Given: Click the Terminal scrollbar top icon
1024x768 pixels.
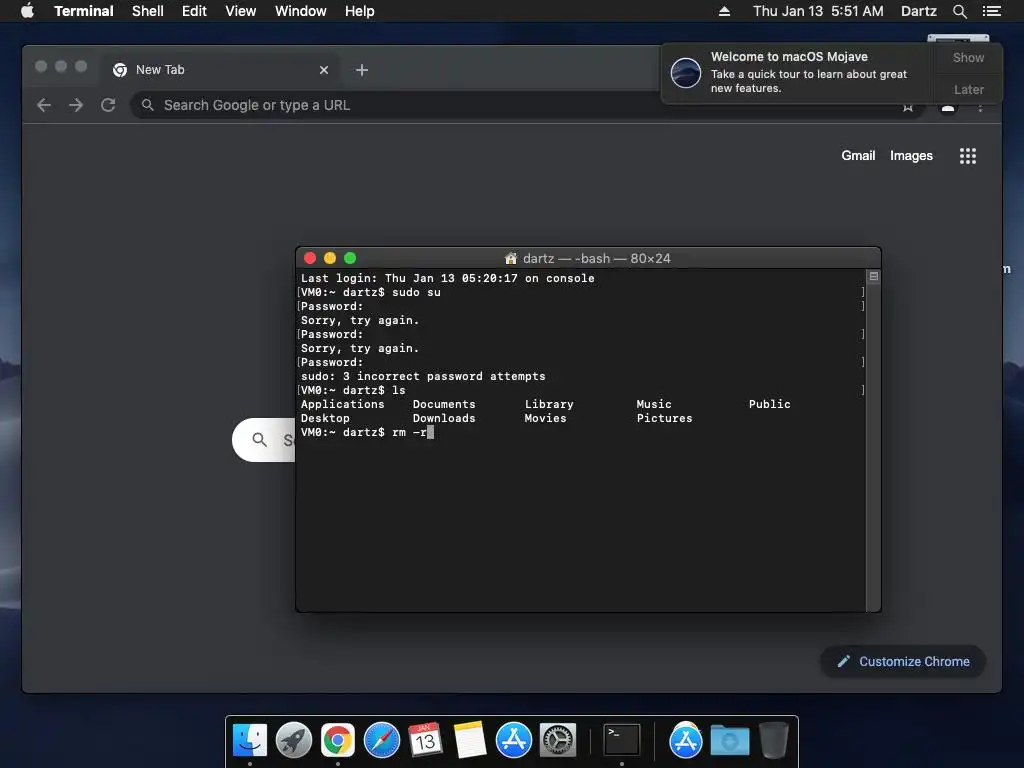Looking at the screenshot, I should 873,276.
